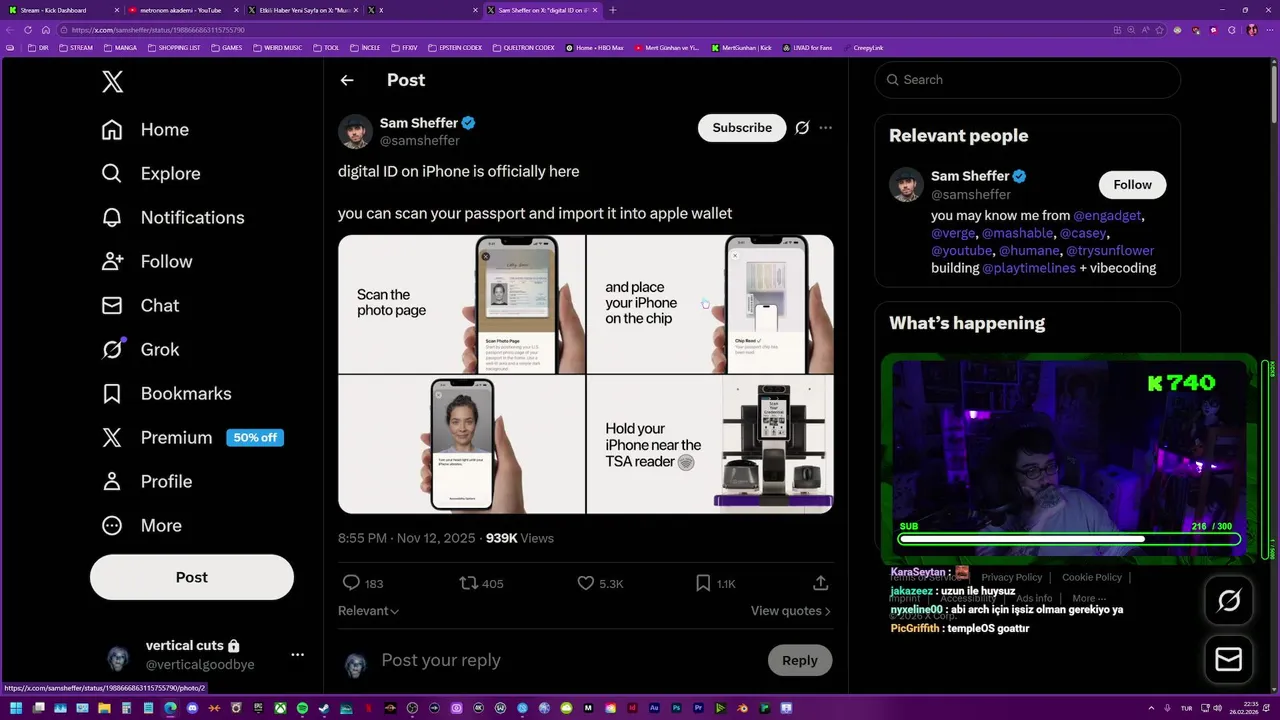Click the Reply button
This screenshot has height=720, width=1280.
click(800, 660)
